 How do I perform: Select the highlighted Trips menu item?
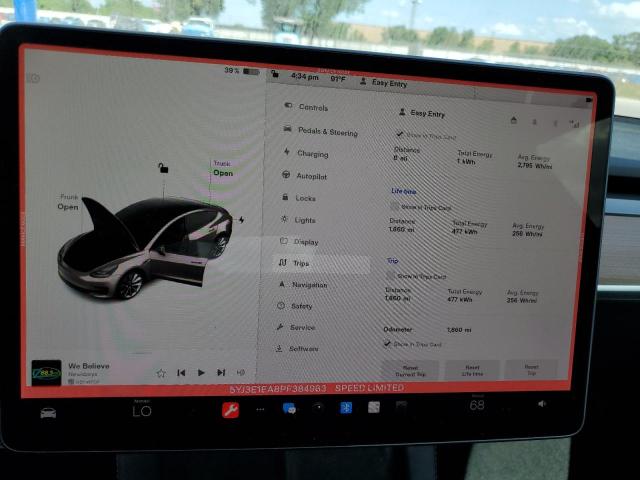coord(322,263)
